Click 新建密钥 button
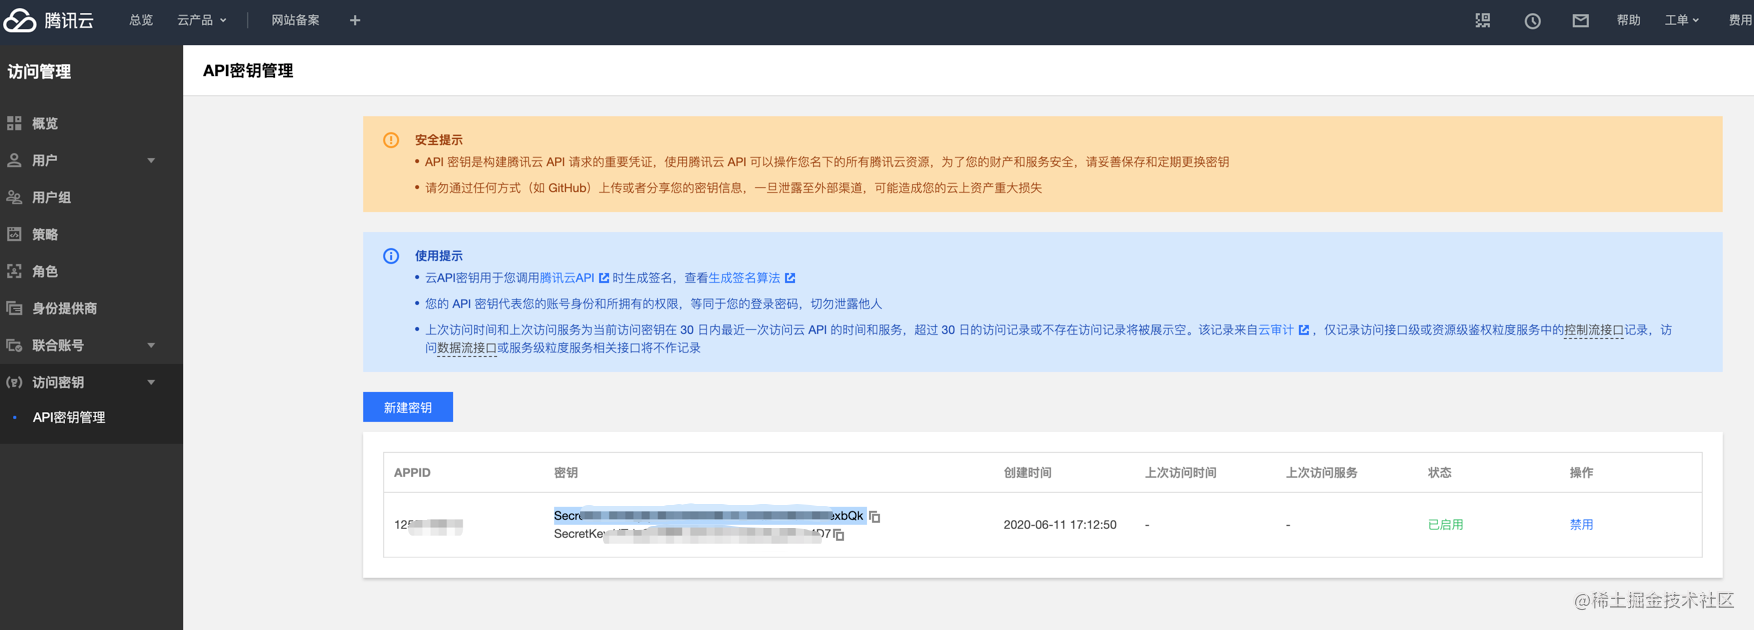Screen dimensions: 1754x630 pos(408,407)
